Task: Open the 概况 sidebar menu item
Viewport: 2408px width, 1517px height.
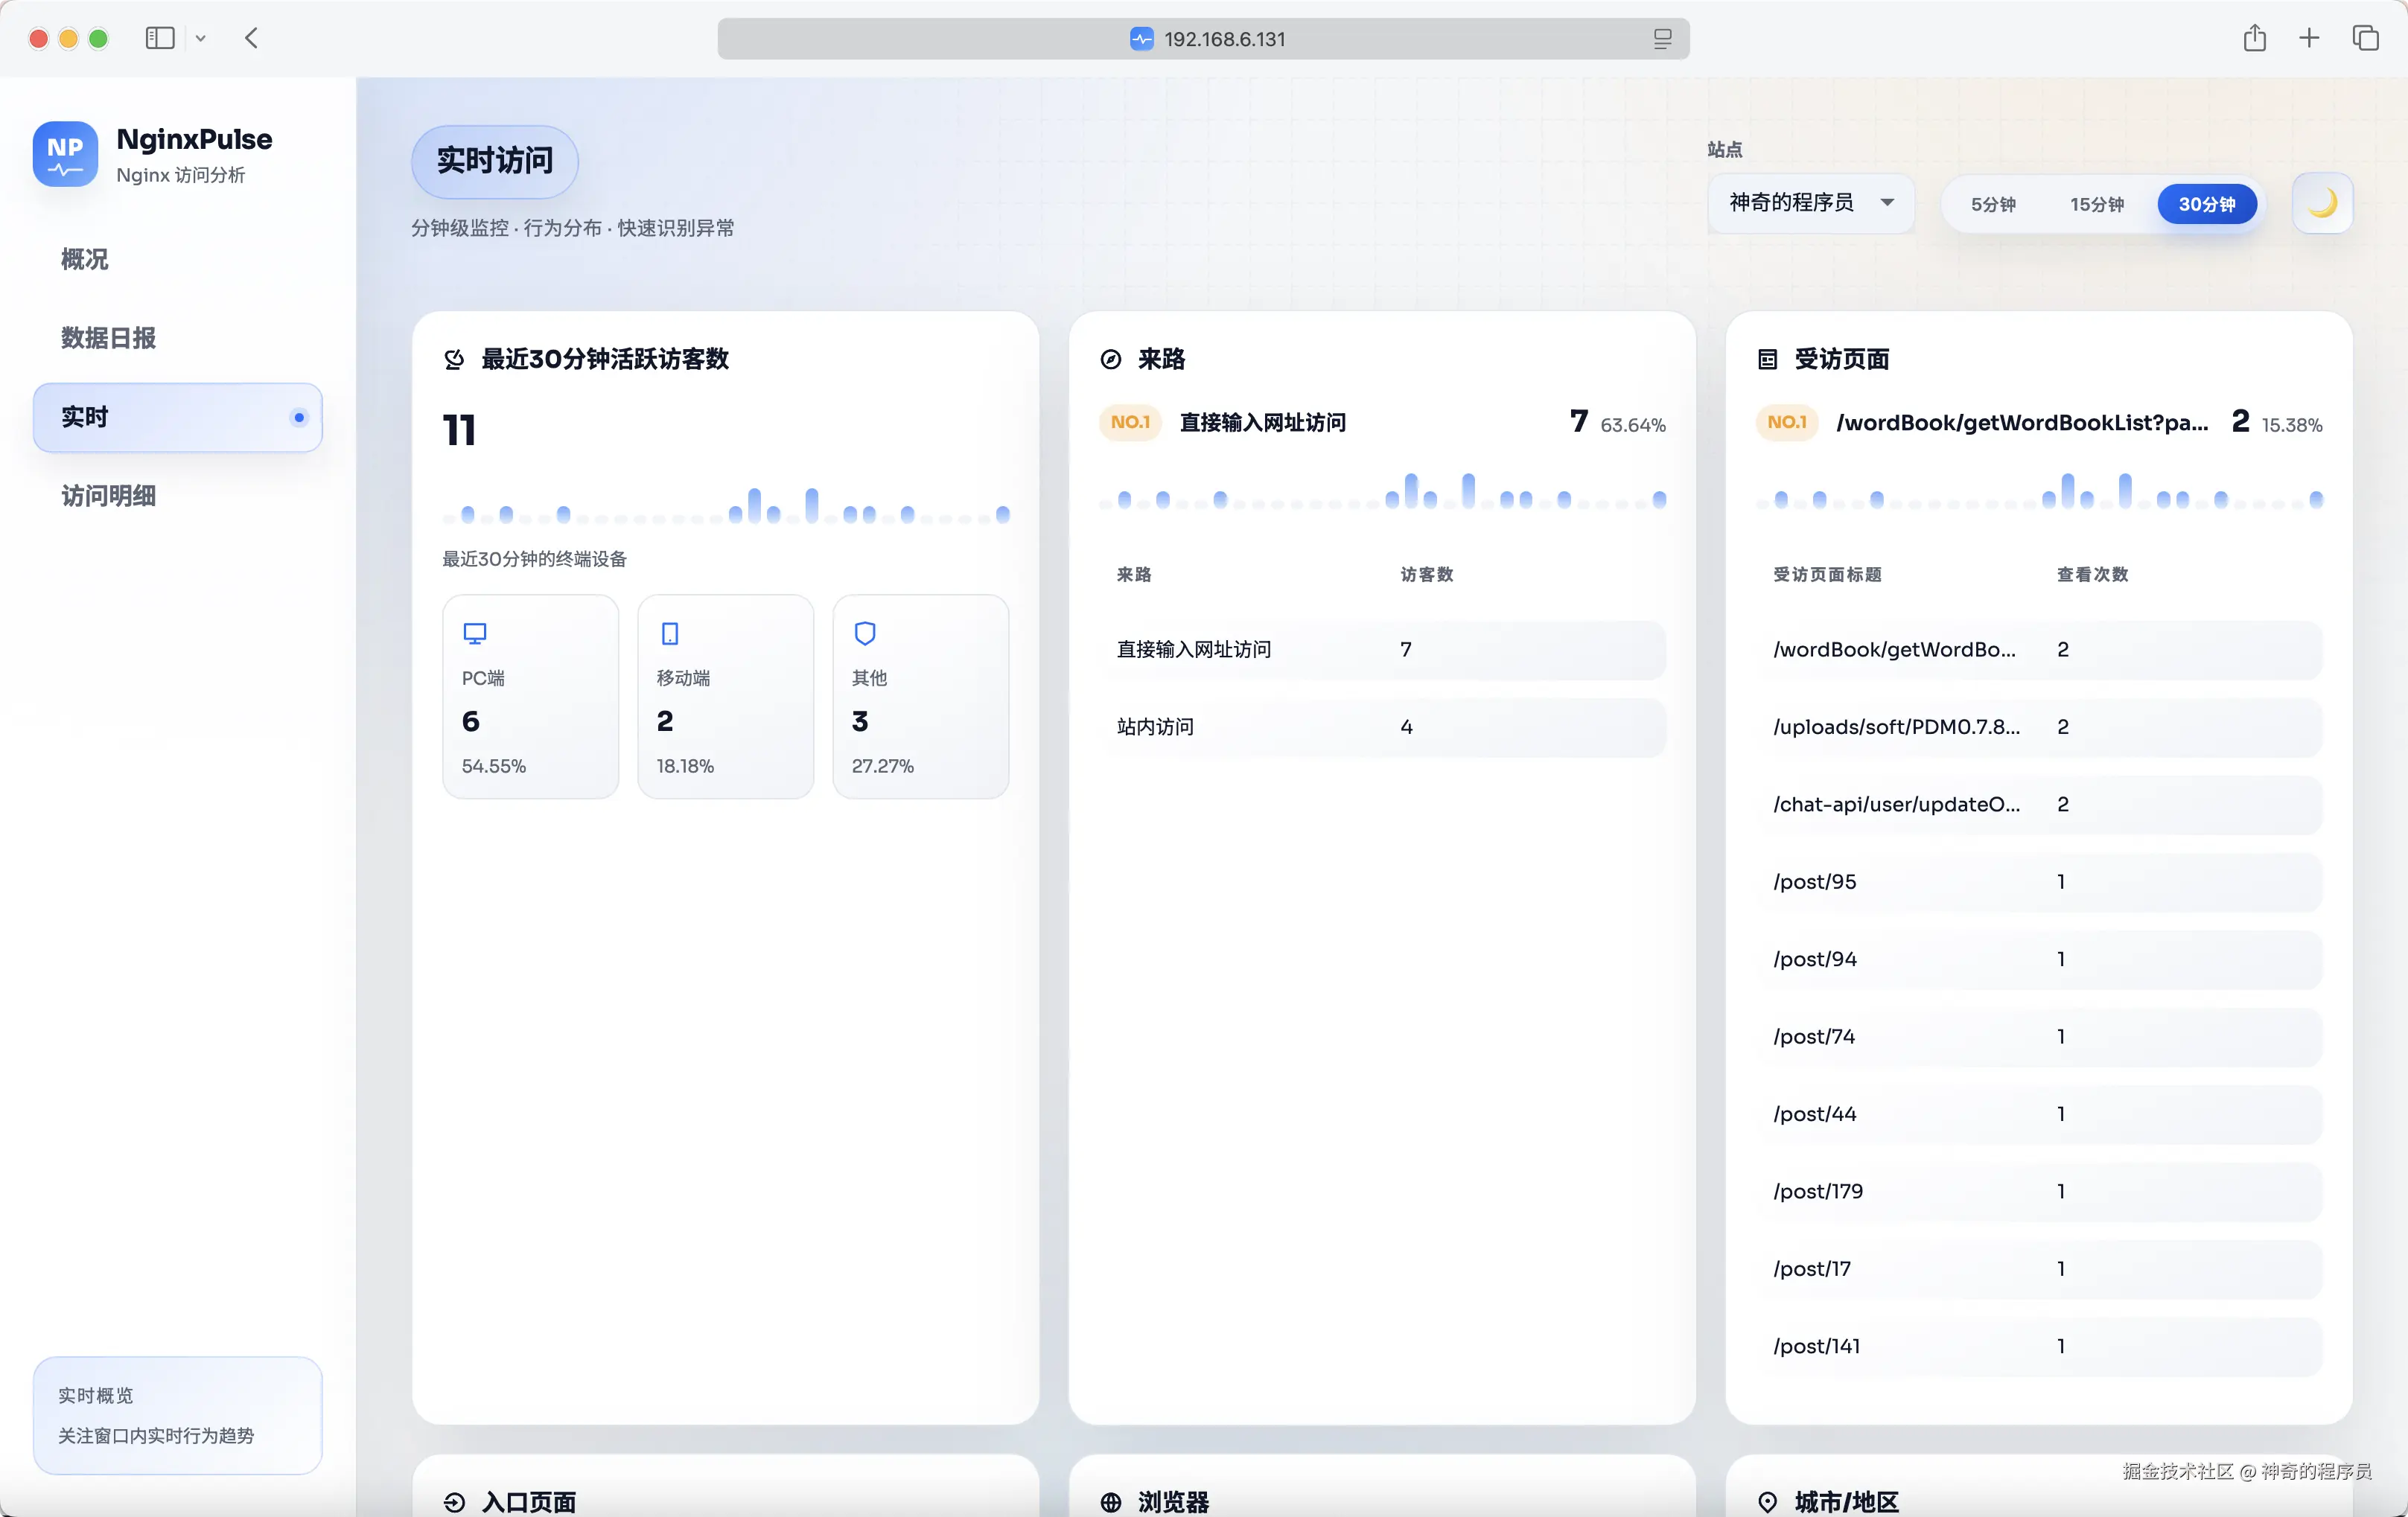Action: [85, 259]
